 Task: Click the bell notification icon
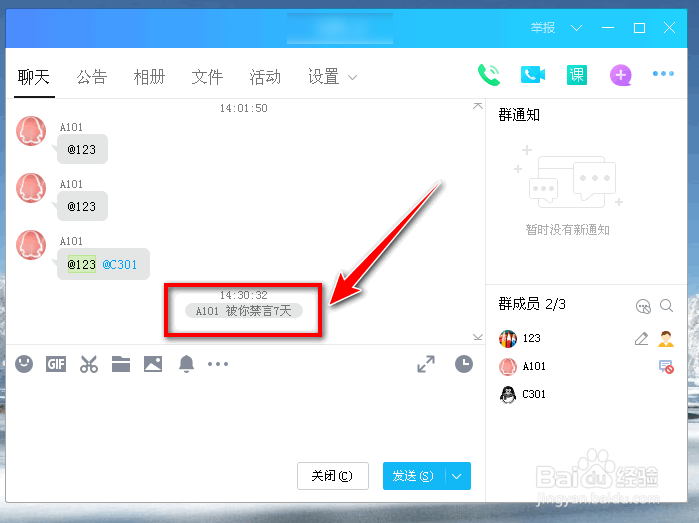tap(186, 364)
